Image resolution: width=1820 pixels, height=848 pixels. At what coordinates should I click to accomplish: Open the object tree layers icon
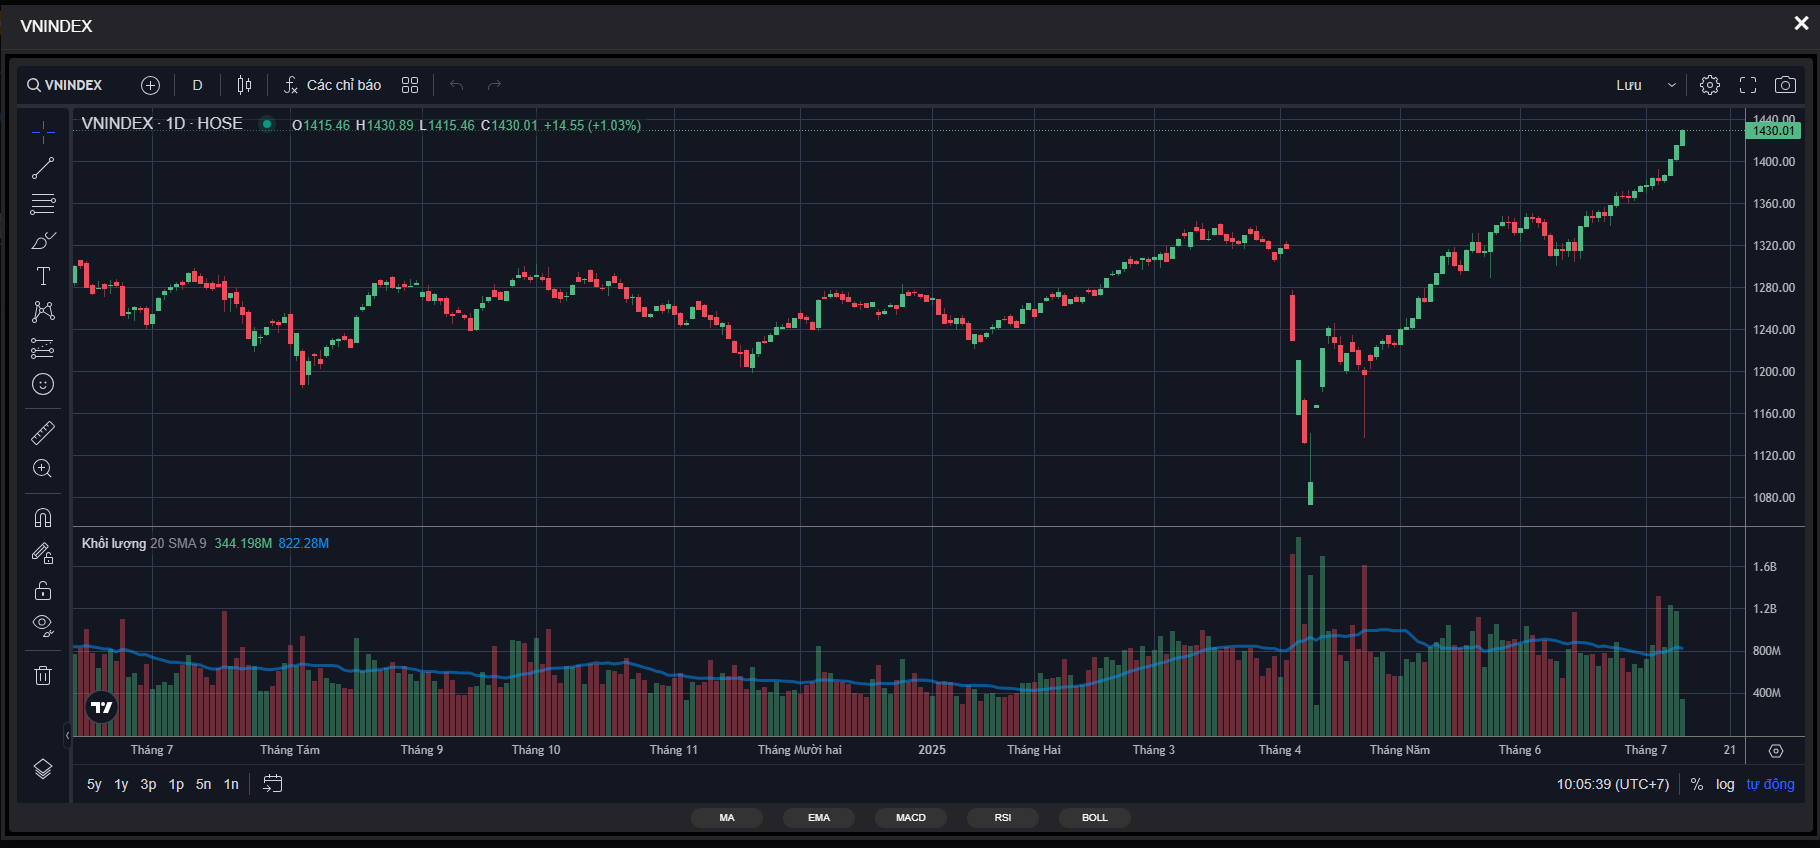pos(43,769)
